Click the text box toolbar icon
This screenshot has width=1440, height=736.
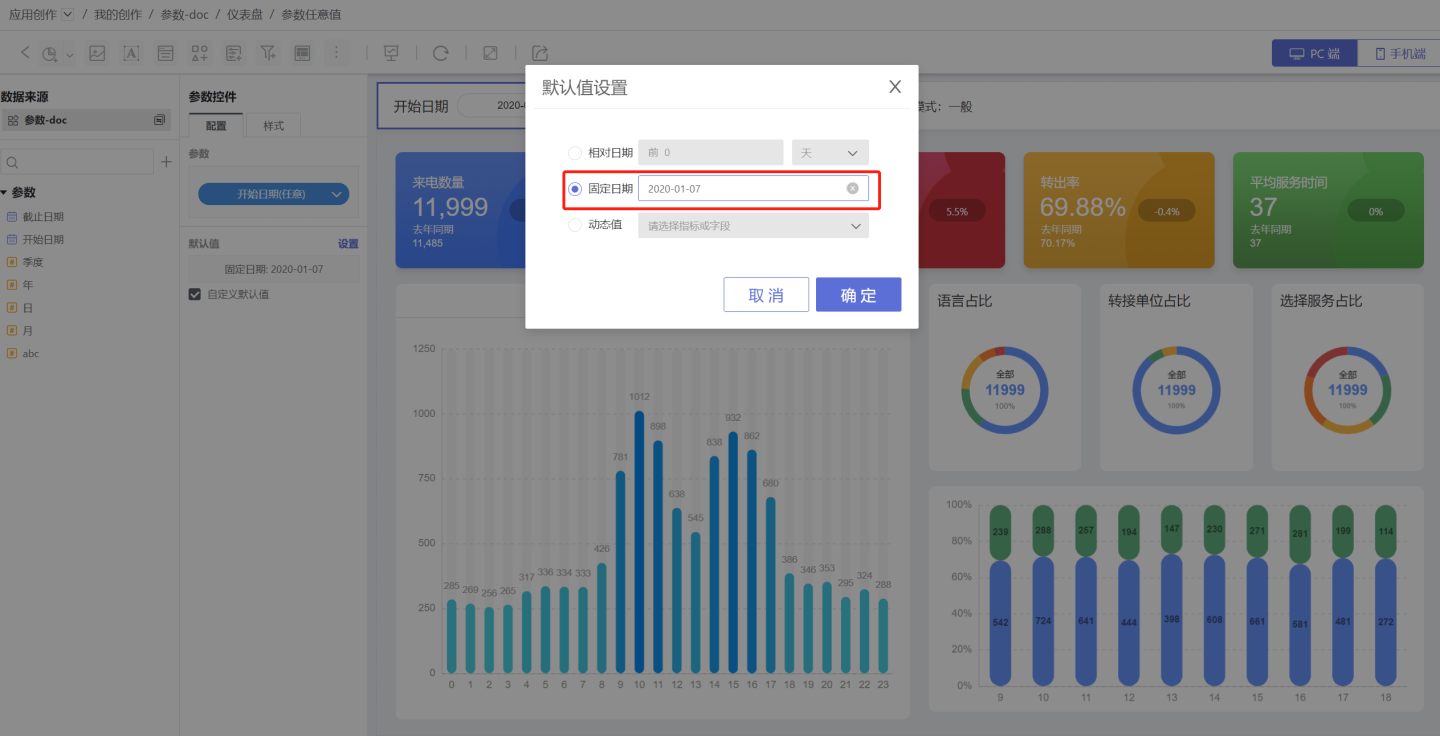coord(131,54)
